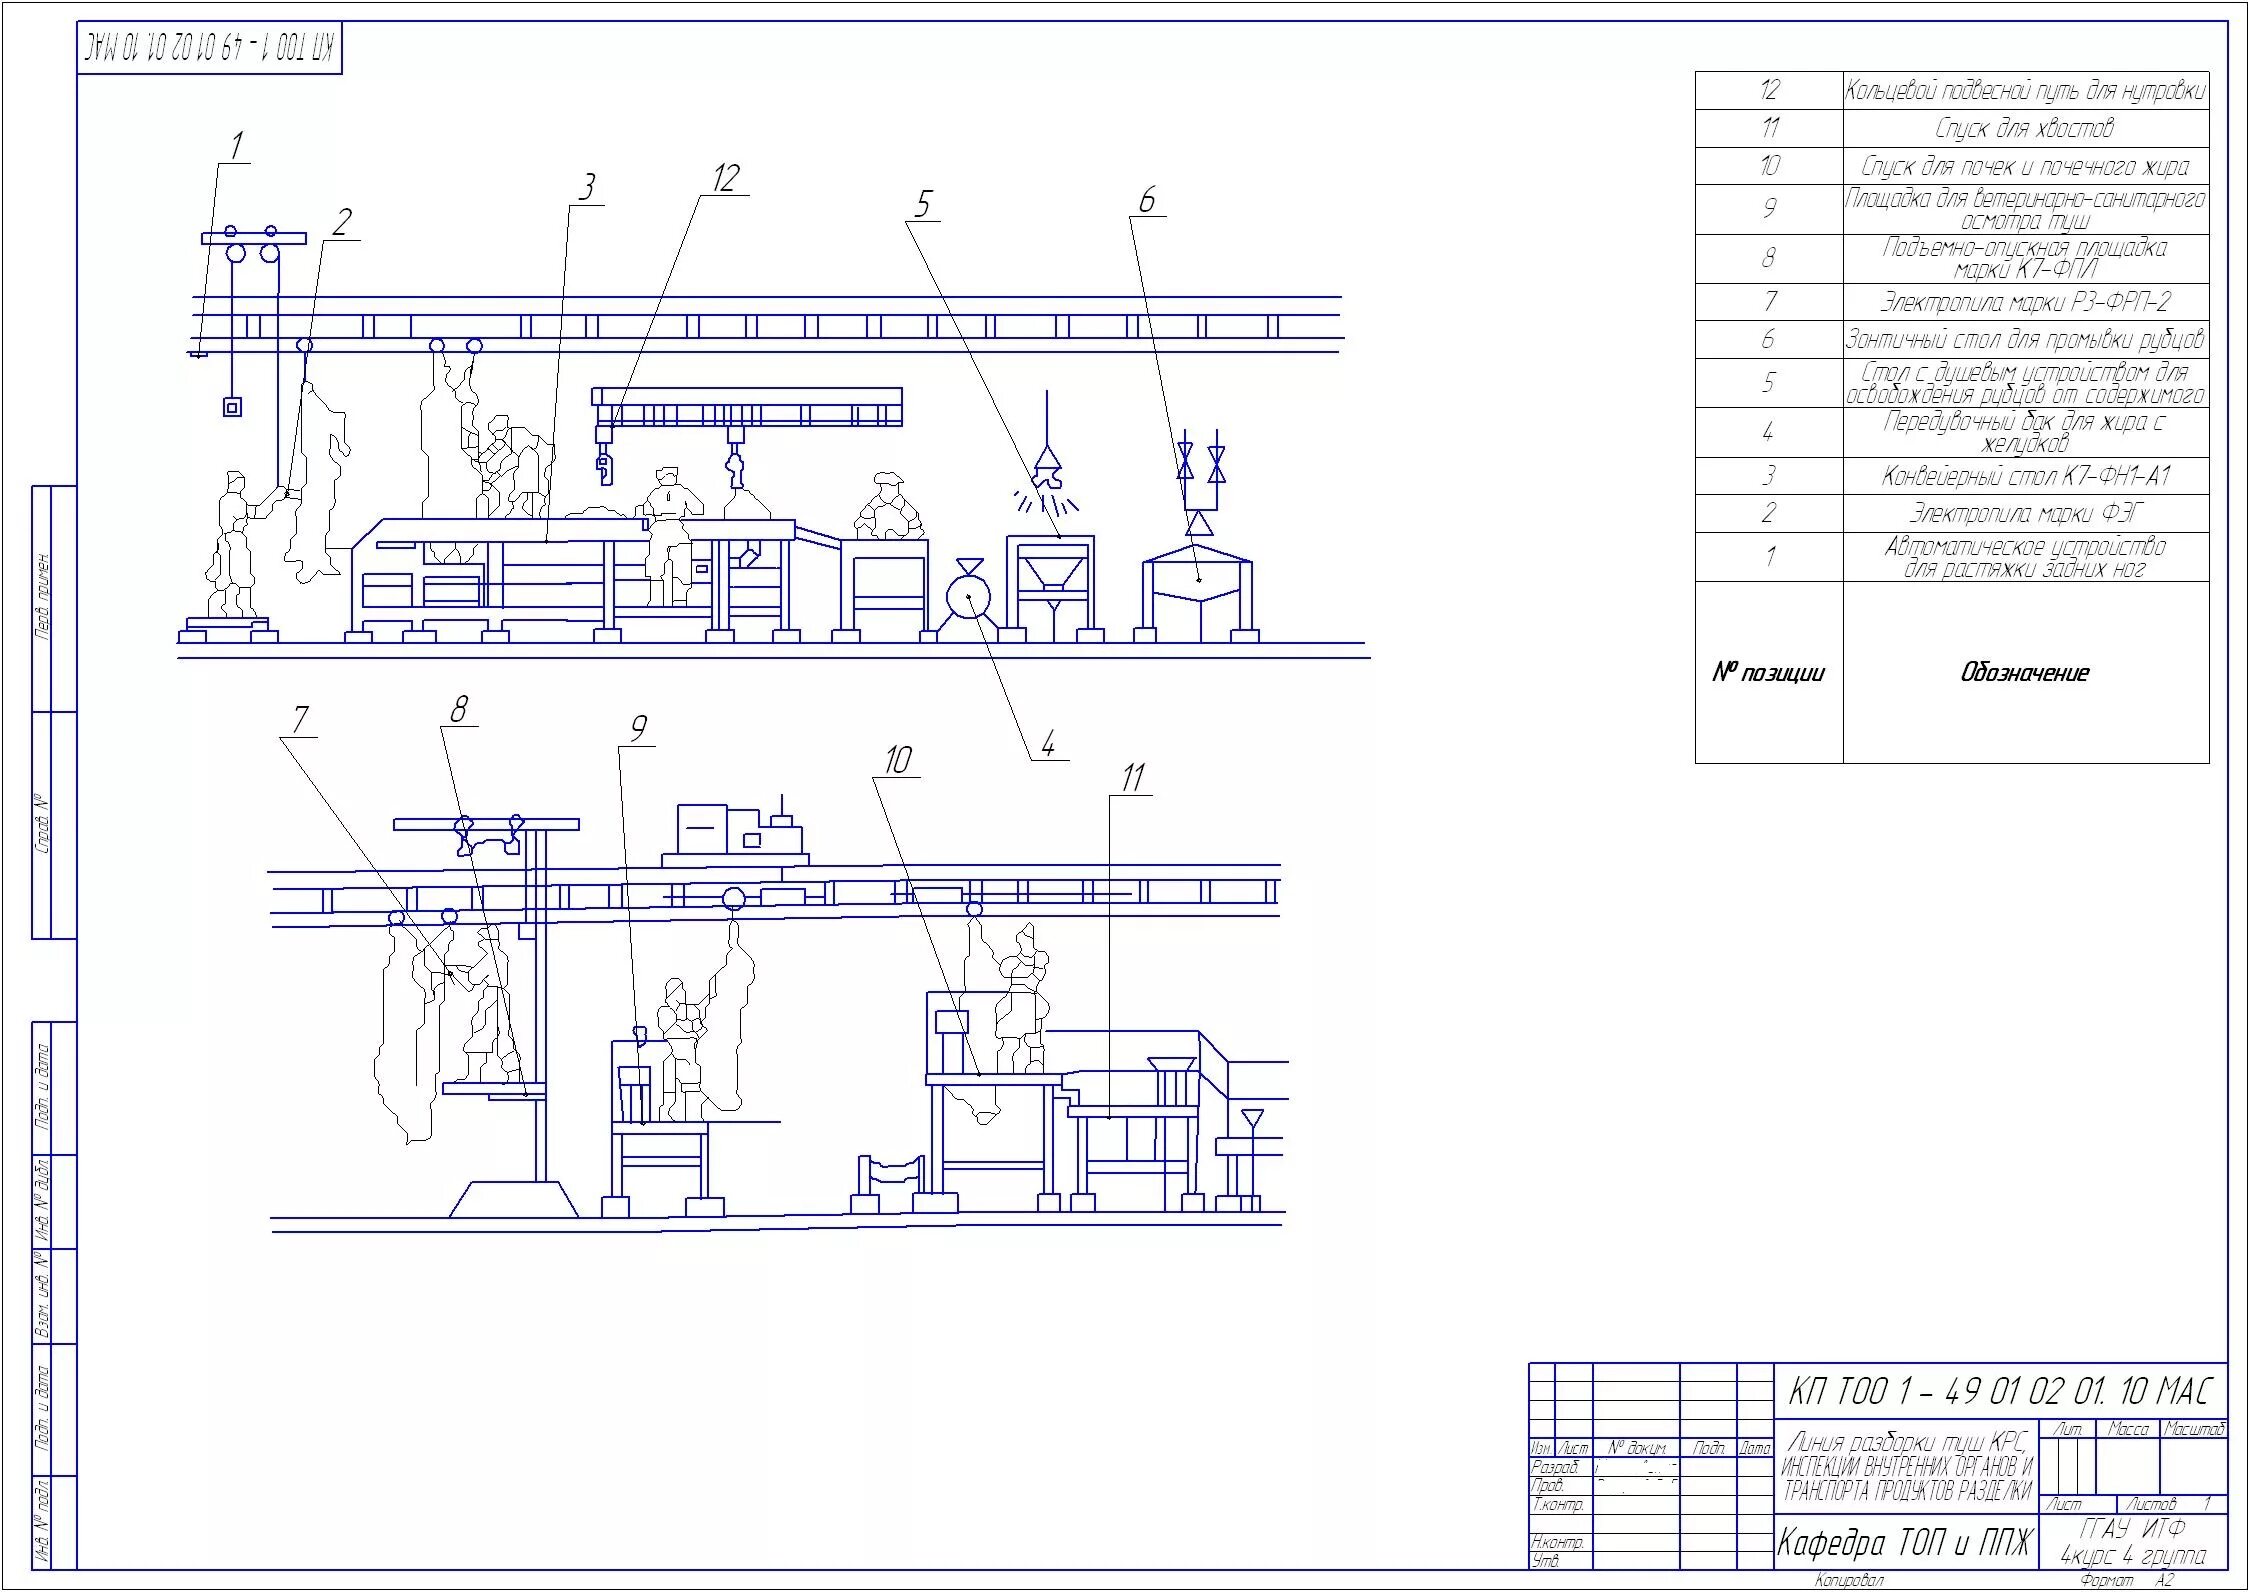Select the hanging square counterweight
The image size is (2249, 1592).
coord(233,406)
